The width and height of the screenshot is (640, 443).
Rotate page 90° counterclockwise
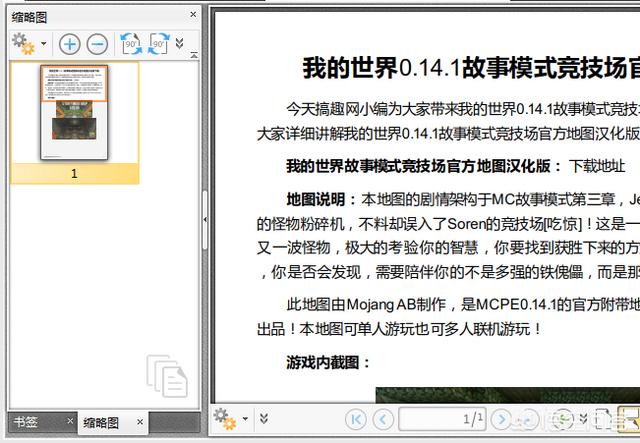click(130, 43)
